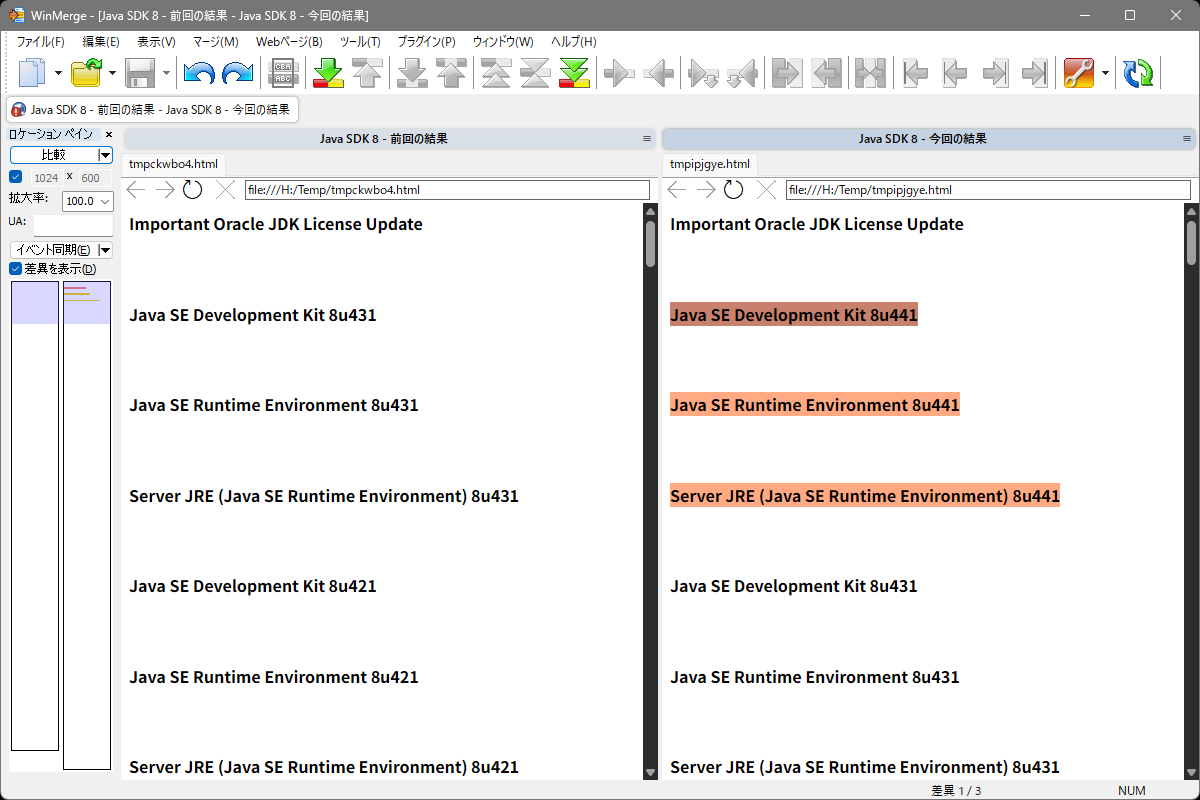Select the tmpipjgye.html tab
Image resolution: width=1200 pixels, height=800 pixels.
pos(710,164)
